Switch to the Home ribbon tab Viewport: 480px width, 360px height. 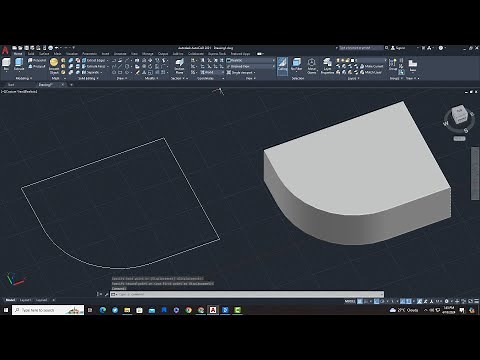[18, 54]
